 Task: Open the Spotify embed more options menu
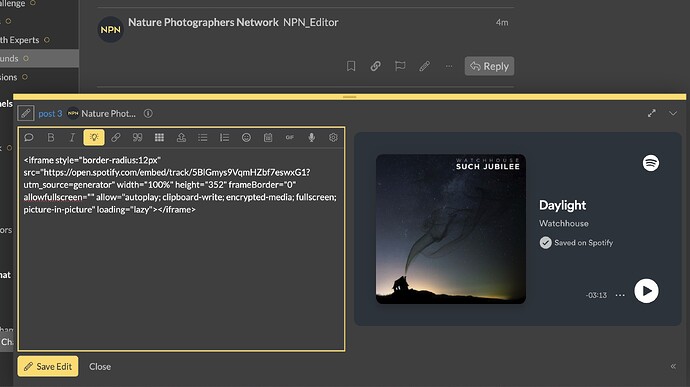[x=620, y=295]
